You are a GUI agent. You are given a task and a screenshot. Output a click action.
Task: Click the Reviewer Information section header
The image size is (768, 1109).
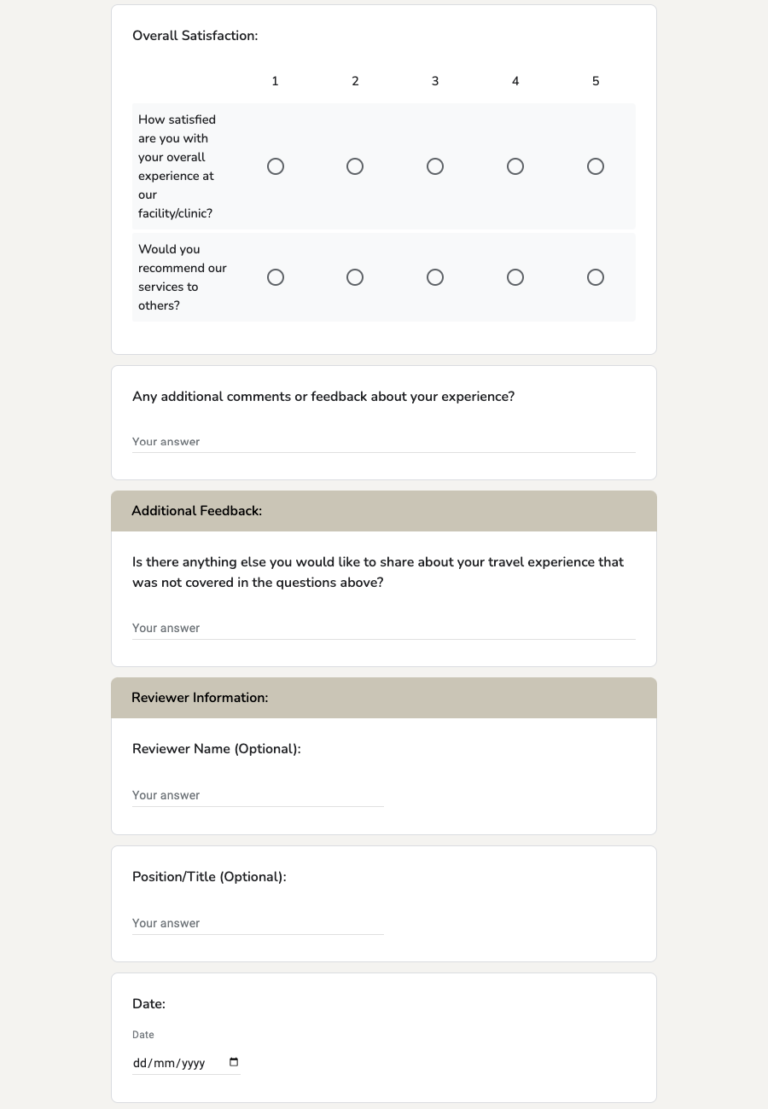click(x=197, y=697)
